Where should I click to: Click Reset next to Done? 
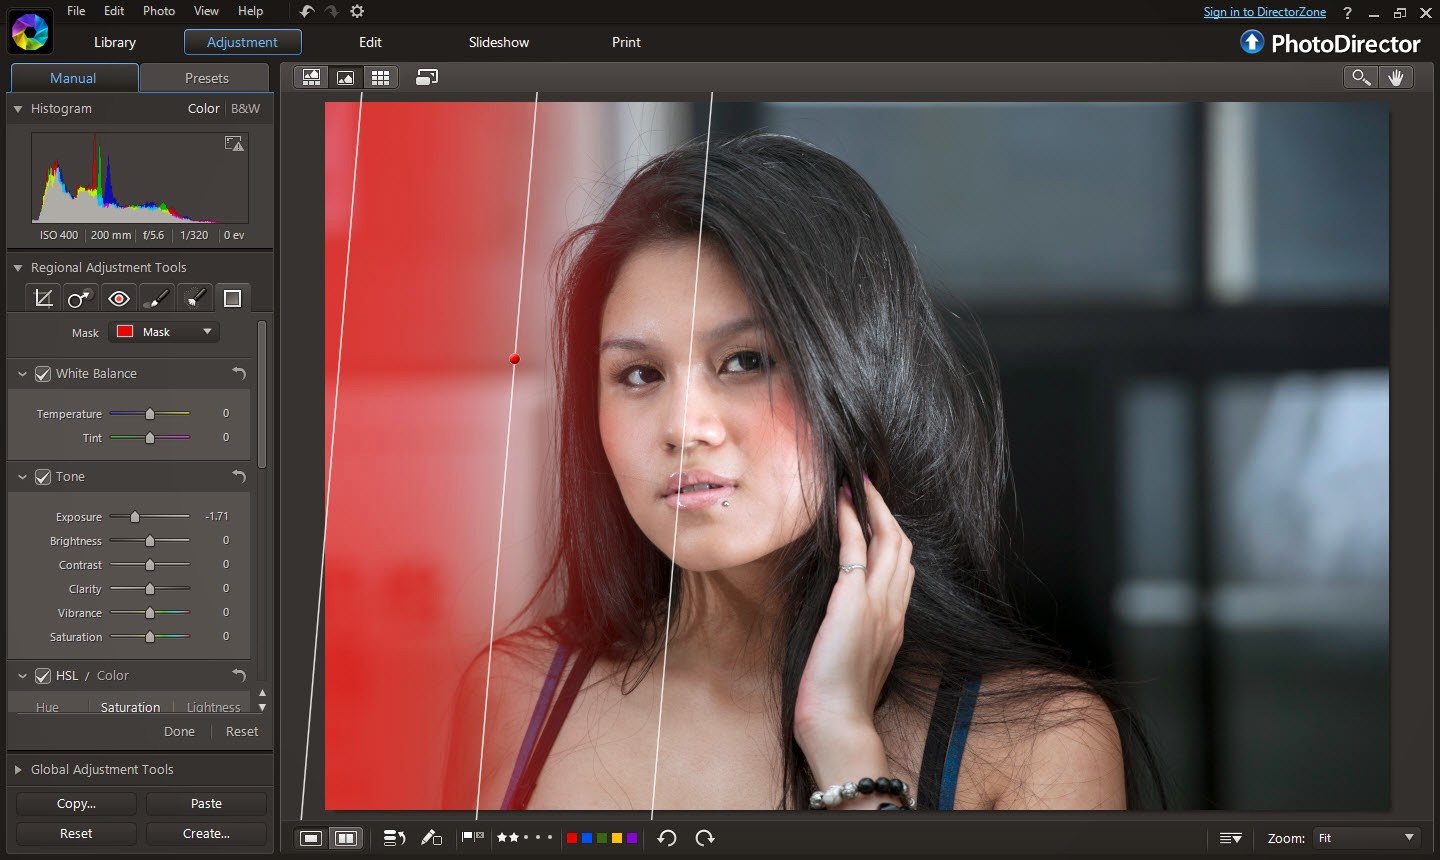tap(242, 731)
